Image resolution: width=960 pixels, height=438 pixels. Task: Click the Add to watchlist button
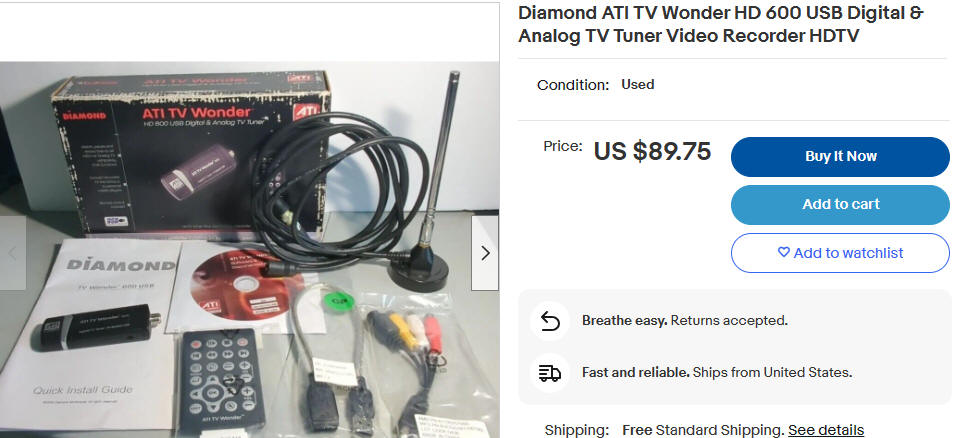[840, 252]
